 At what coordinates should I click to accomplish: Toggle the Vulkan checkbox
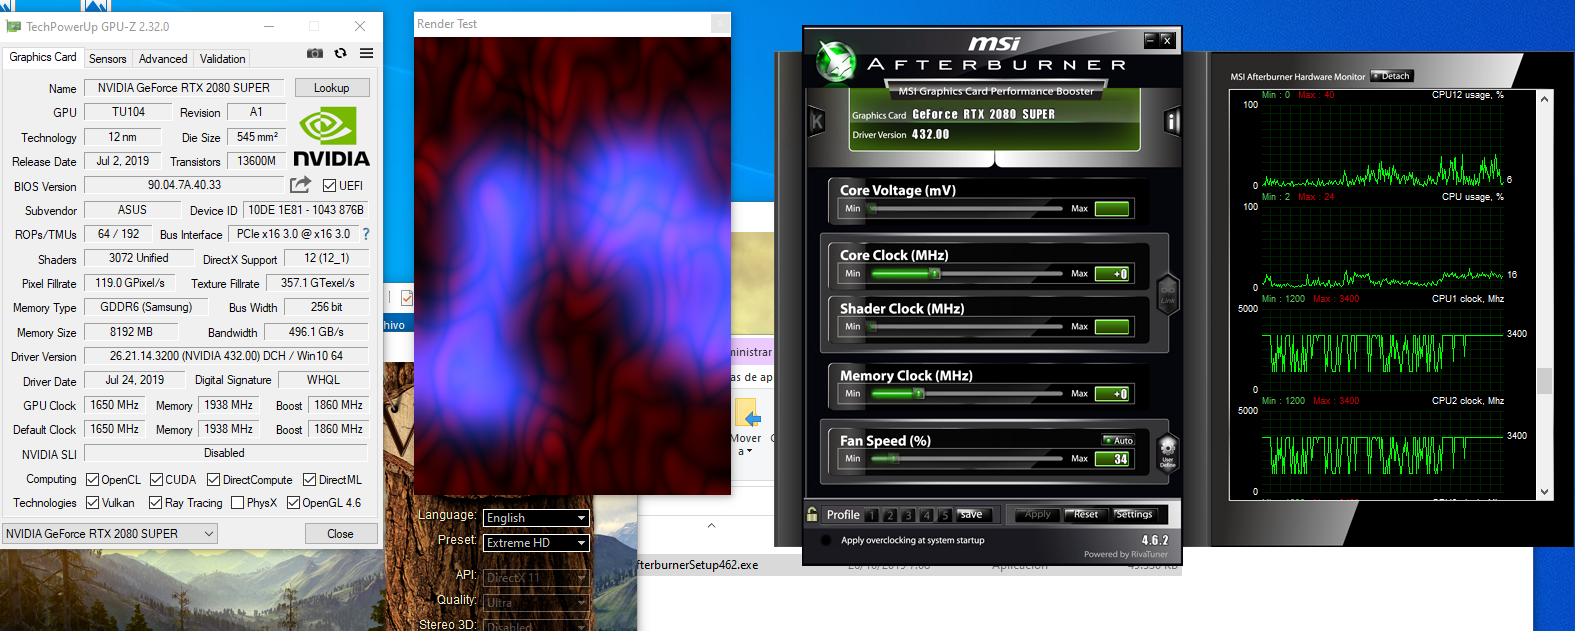(92, 503)
